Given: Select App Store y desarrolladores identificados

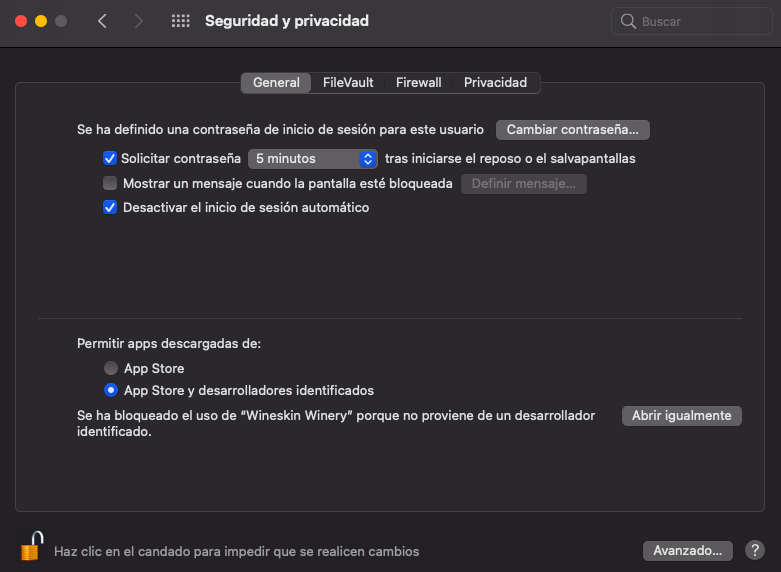Looking at the screenshot, I should 110,390.
